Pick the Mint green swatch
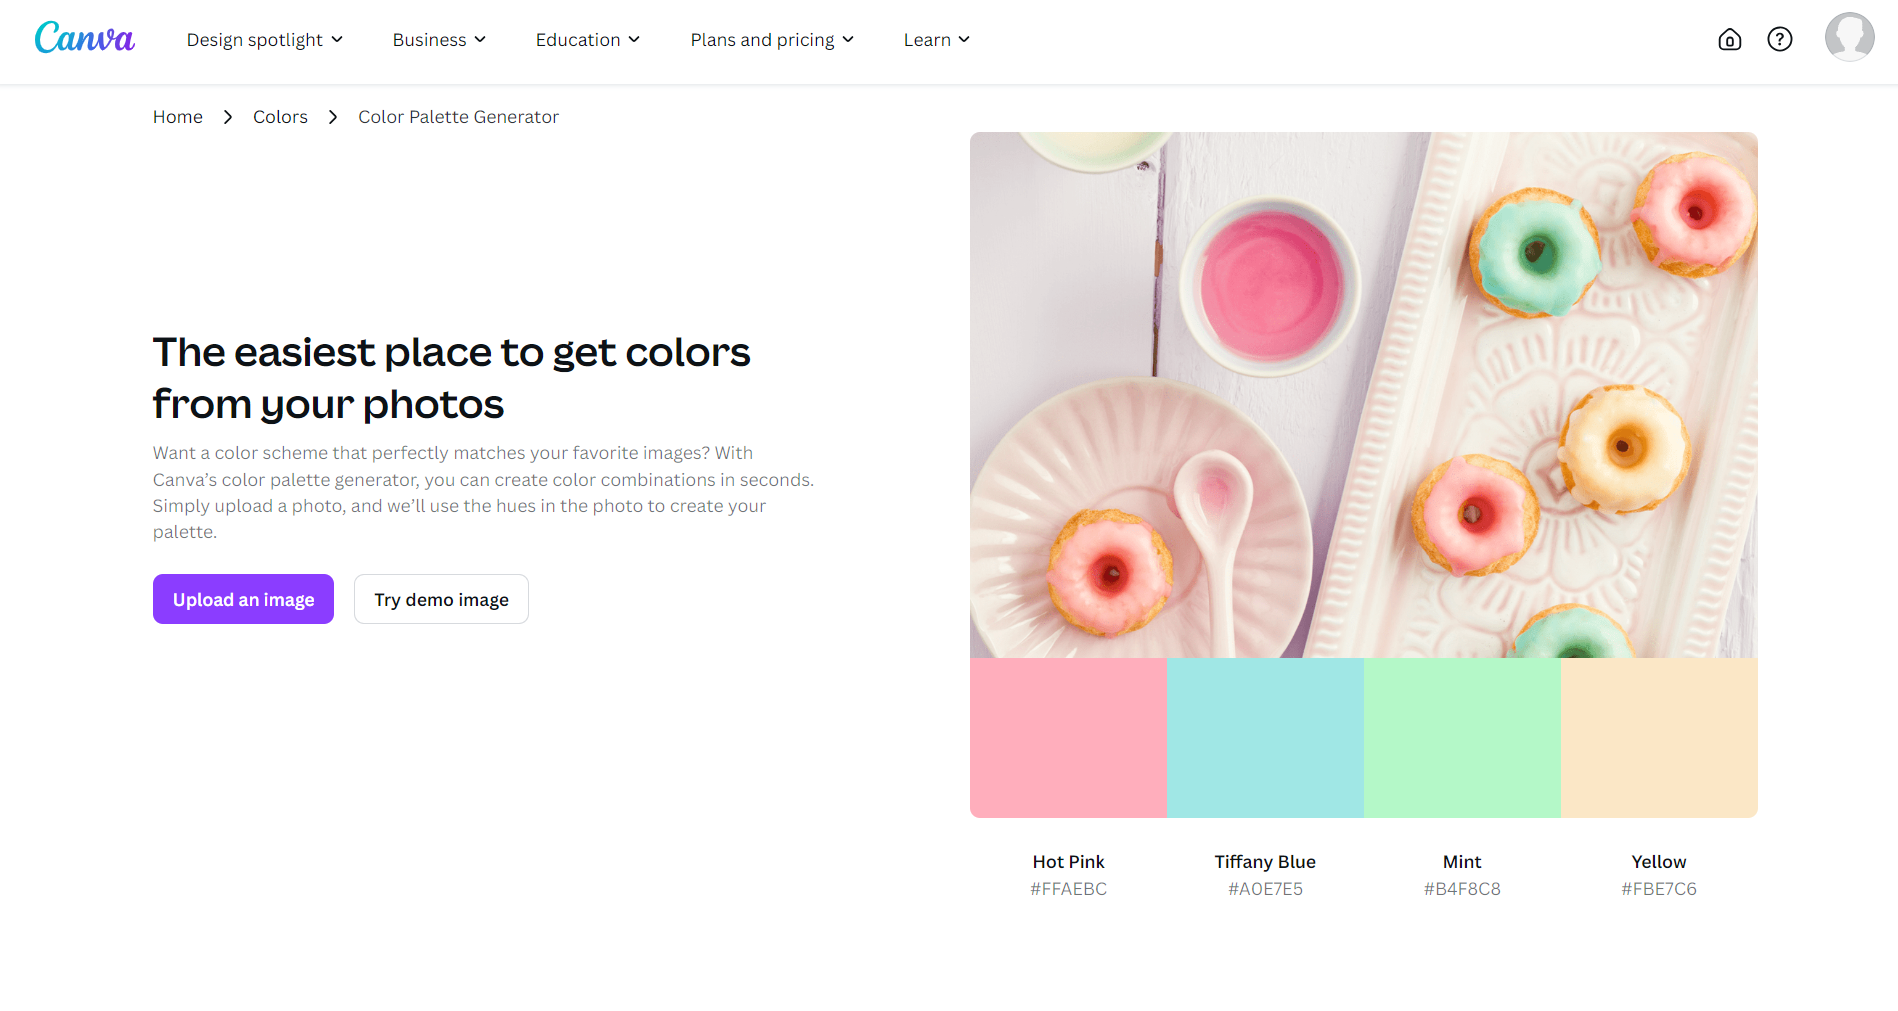This screenshot has height=1011, width=1898. click(x=1462, y=738)
